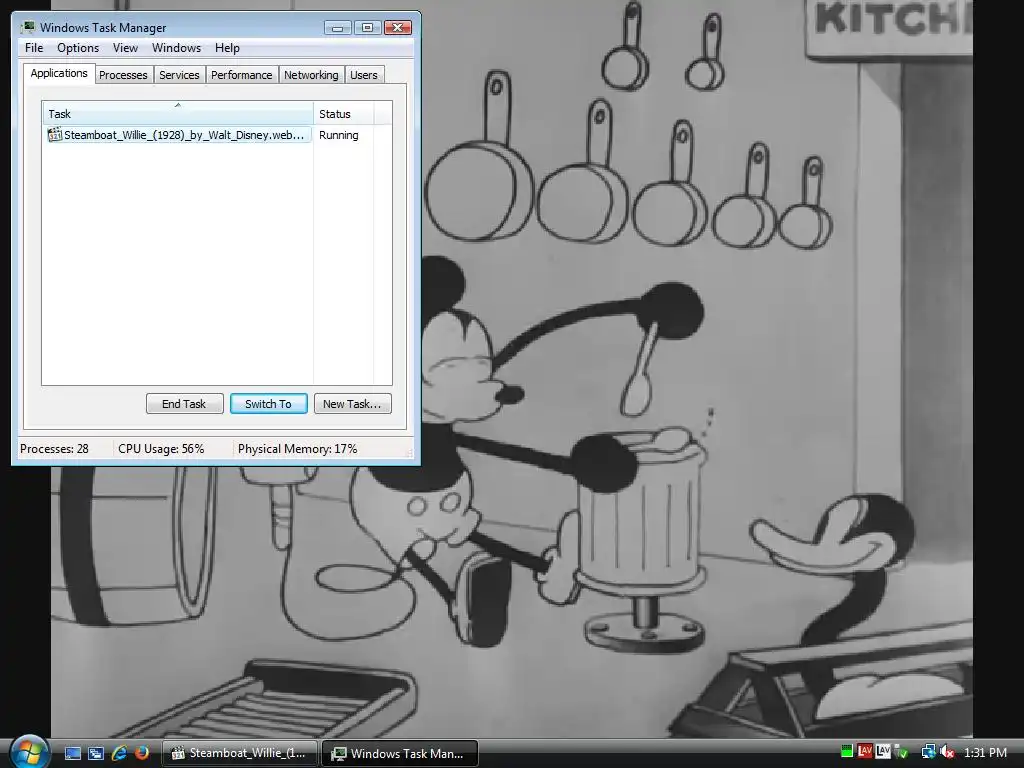The width and height of the screenshot is (1024, 768).
Task: Open the Options menu
Action: (78, 48)
